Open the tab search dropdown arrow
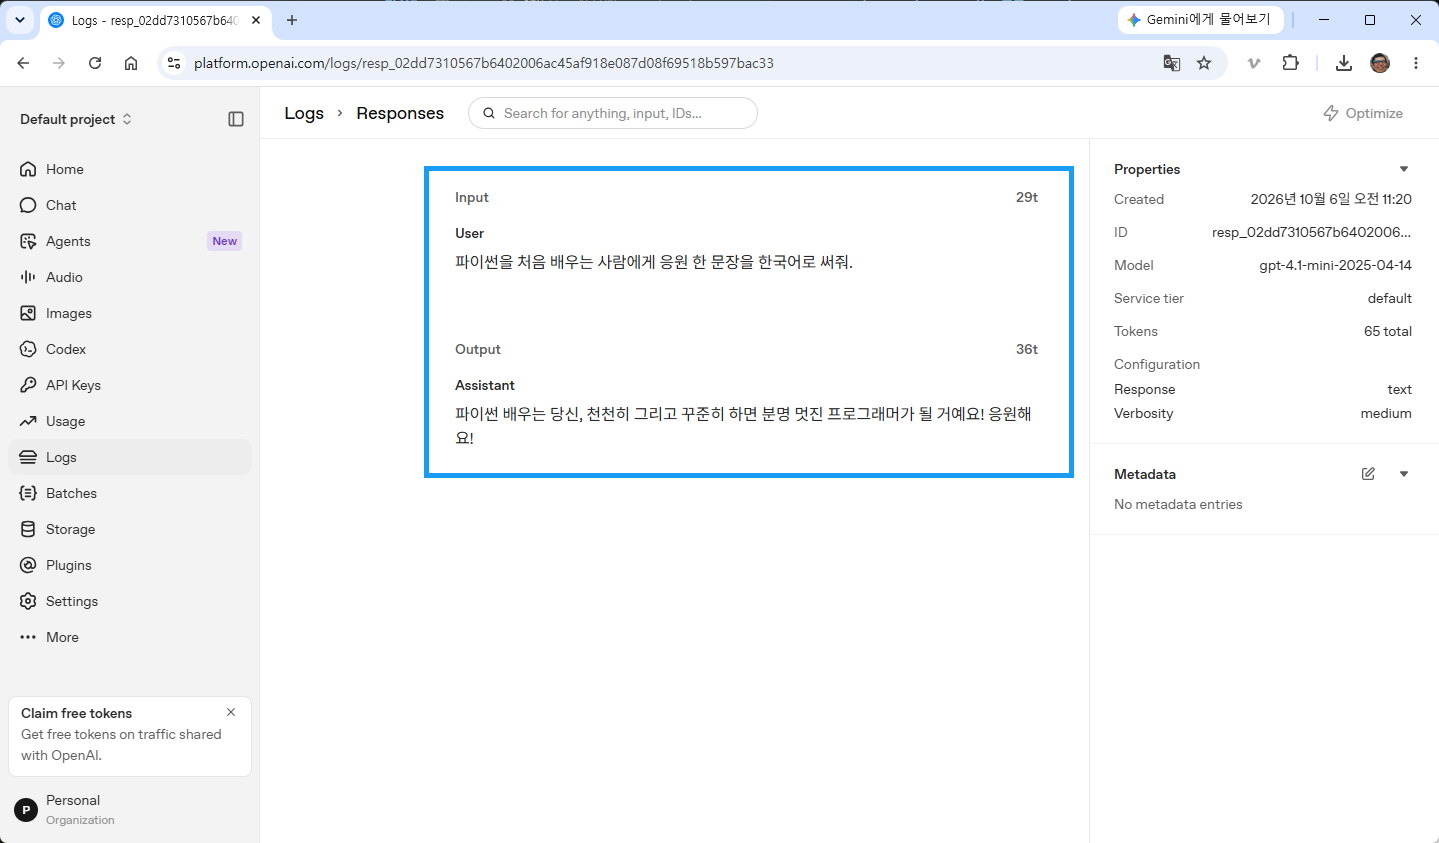 pyautogui.click(x=20, y=20)
